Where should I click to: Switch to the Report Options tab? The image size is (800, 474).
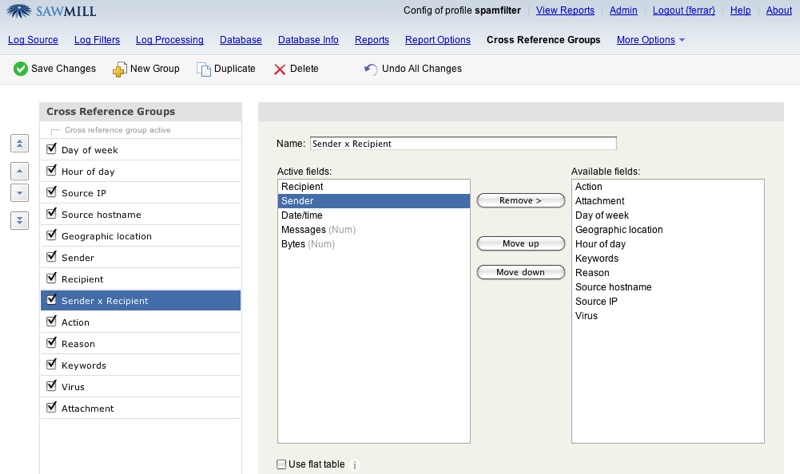(x=437, y=40)
